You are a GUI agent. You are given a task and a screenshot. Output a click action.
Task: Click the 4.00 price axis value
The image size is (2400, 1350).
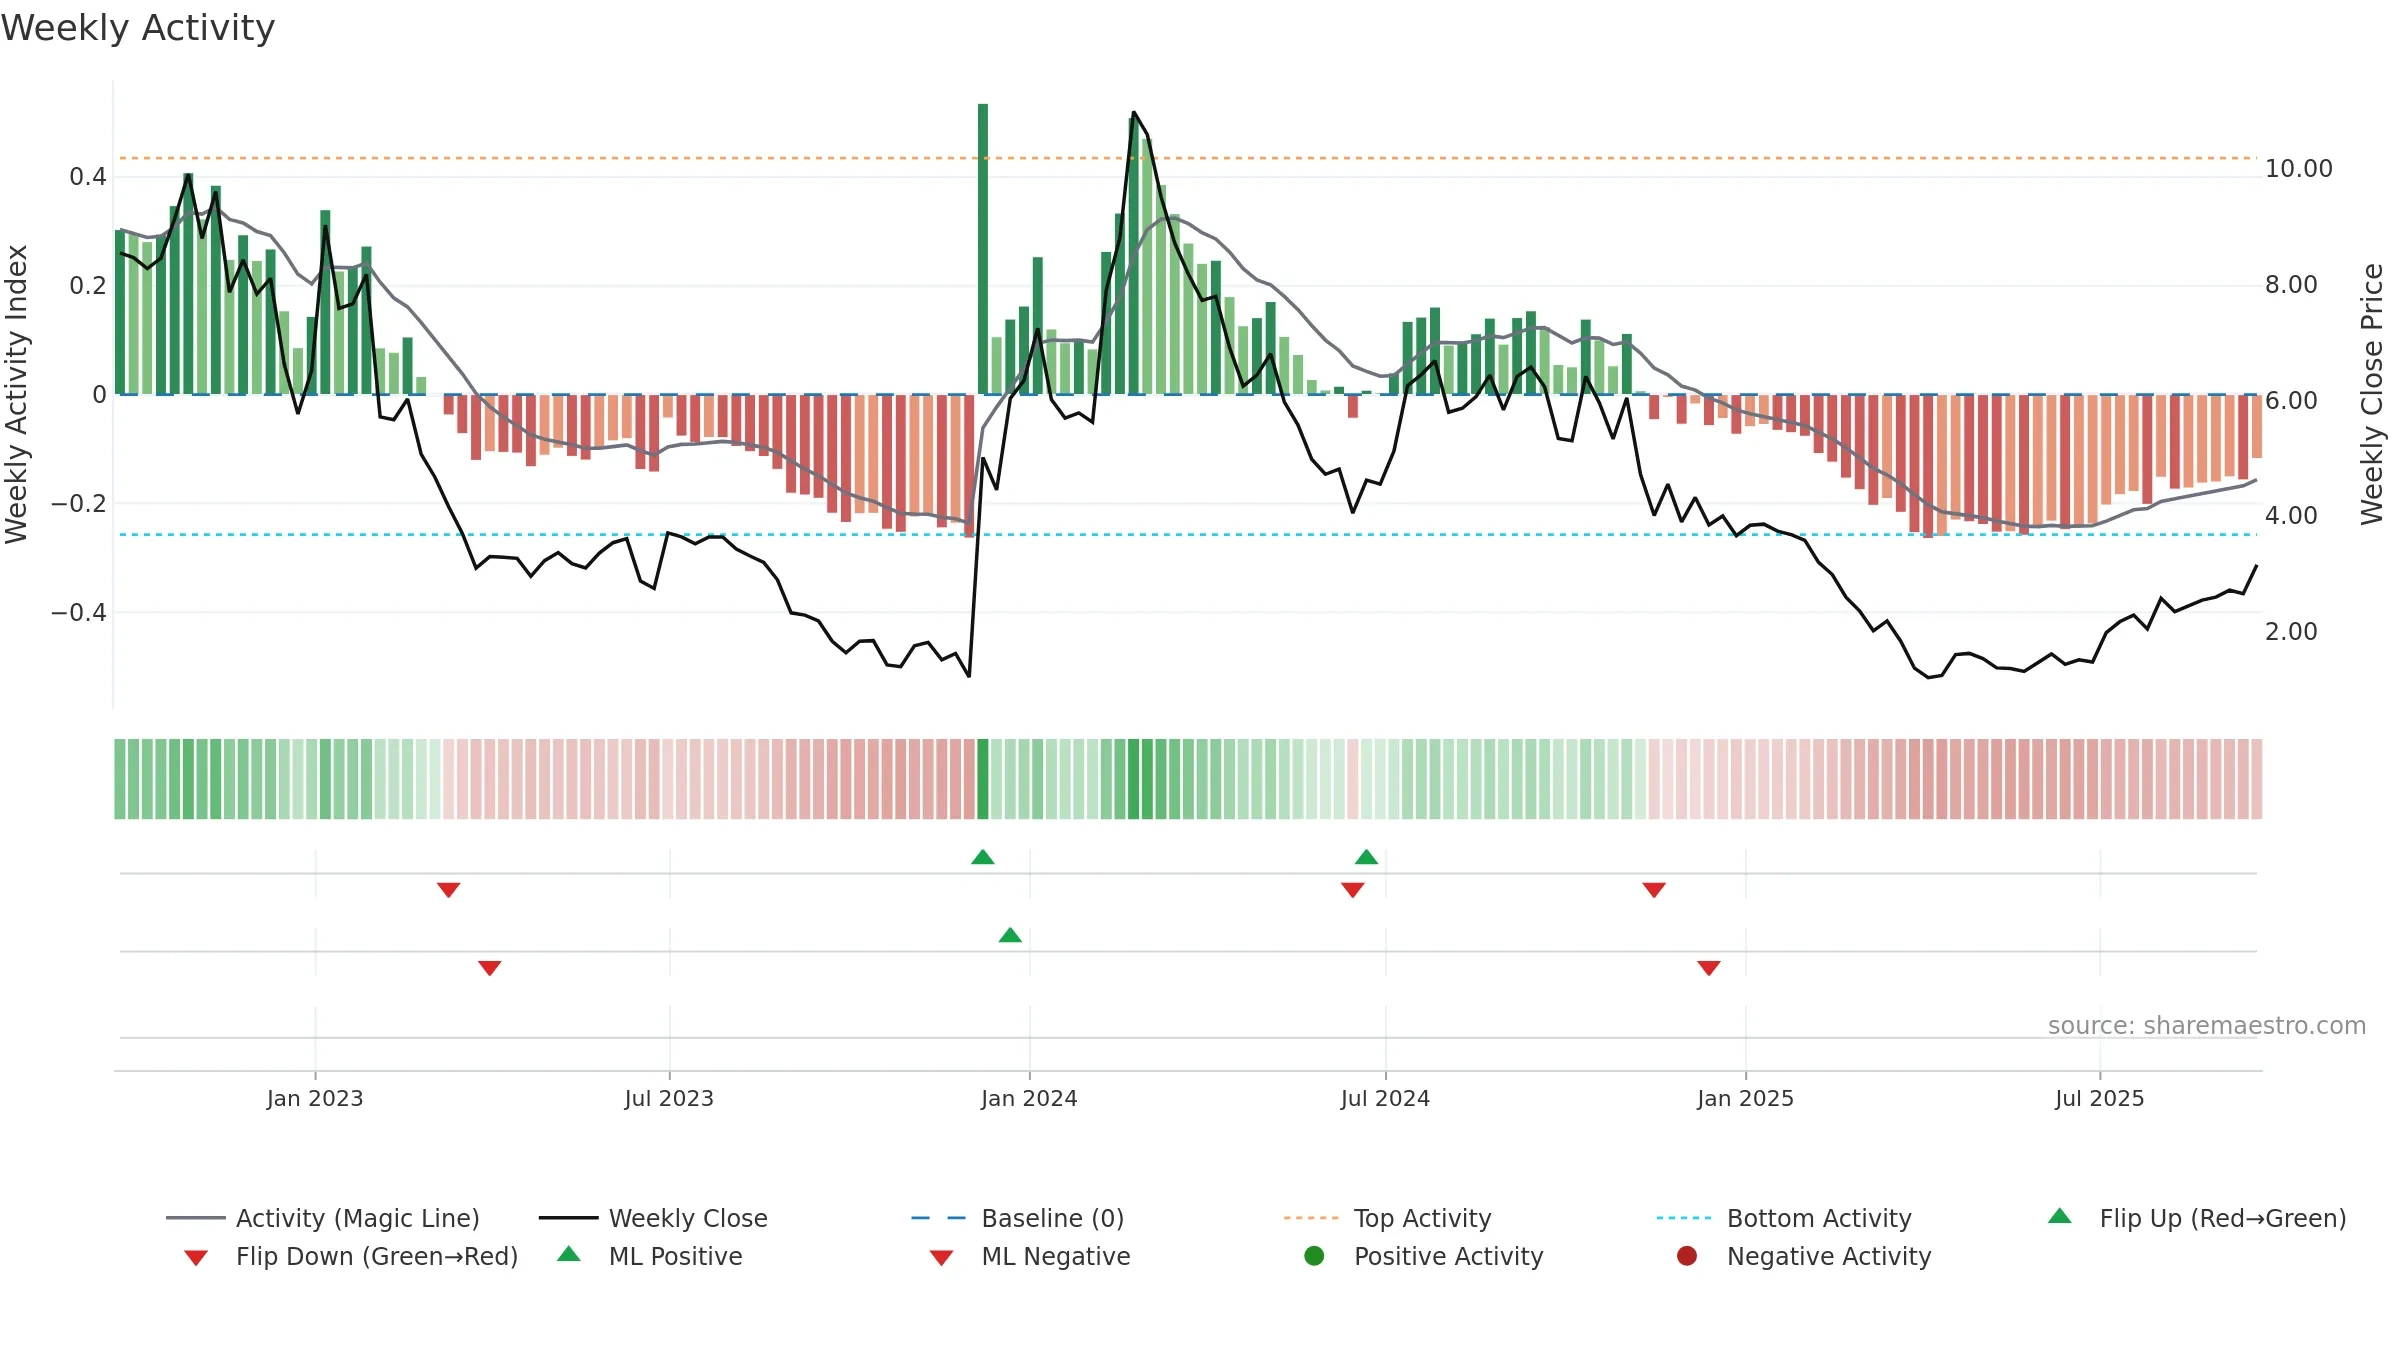point(2291,516)
